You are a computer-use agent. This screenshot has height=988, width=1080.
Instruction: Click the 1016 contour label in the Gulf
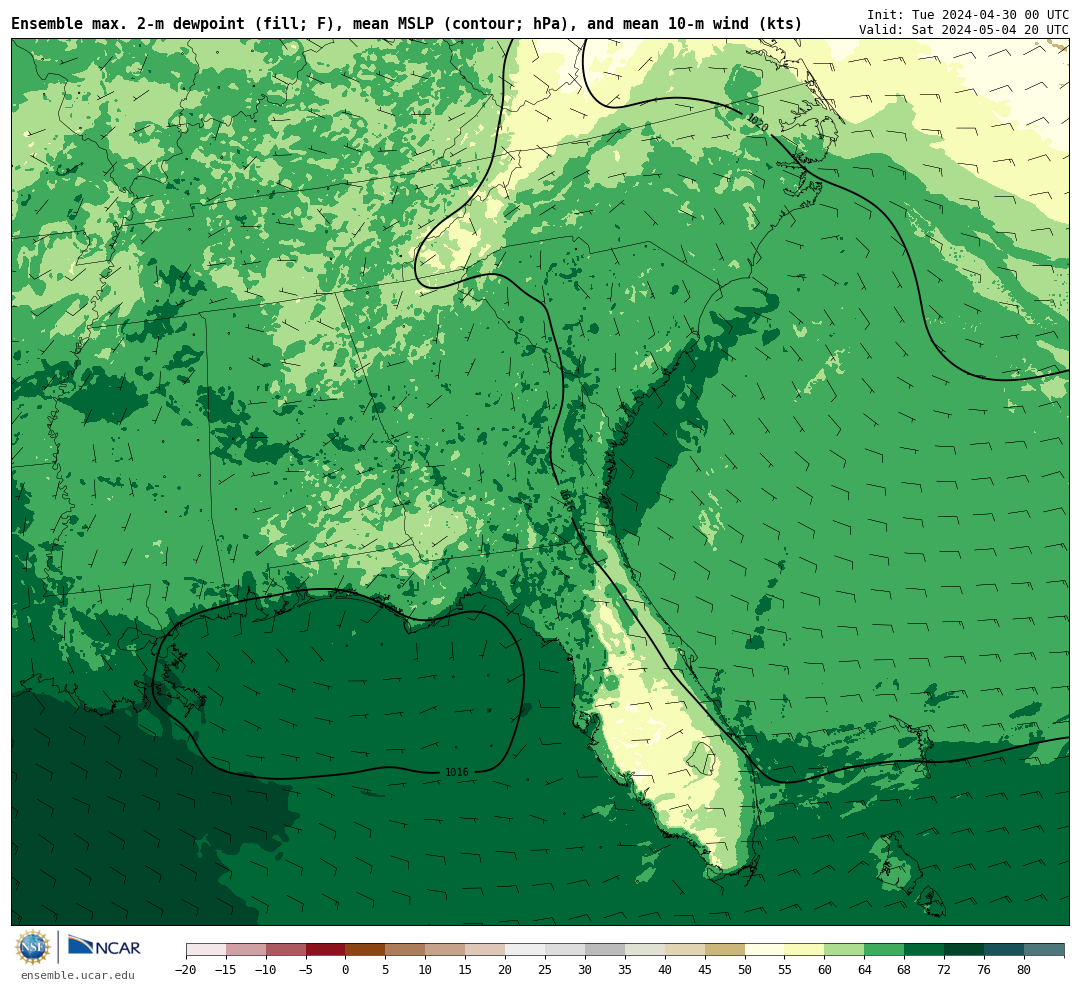(x=457, y=772)
